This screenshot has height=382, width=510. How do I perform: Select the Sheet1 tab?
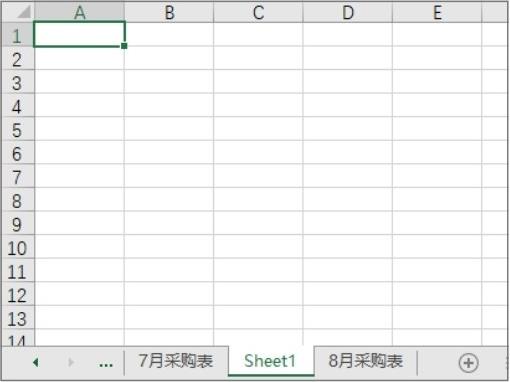pyautogui.click(x=270, y=361)
